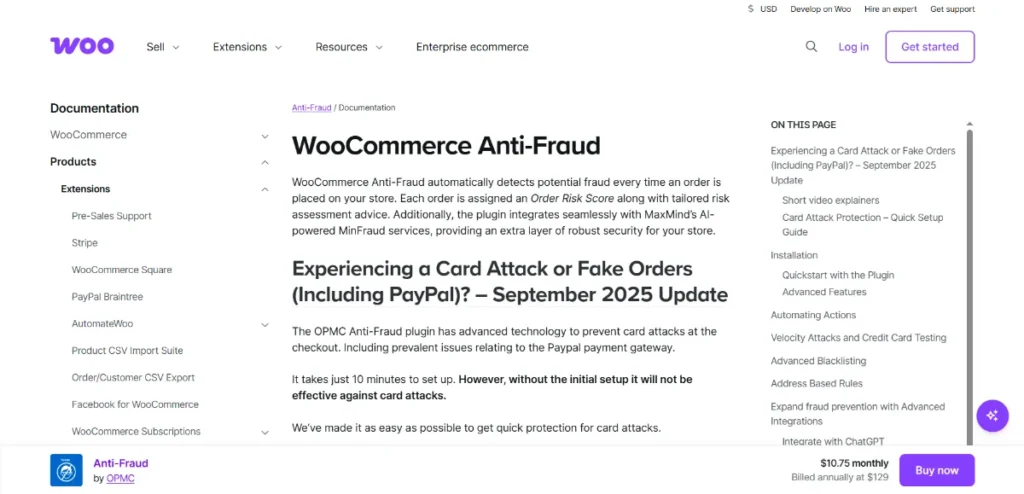The width and height of the screenshot is (1024, 494).
Task: Open the Anti-Fraud breadcrumb link
Action: 311,108
